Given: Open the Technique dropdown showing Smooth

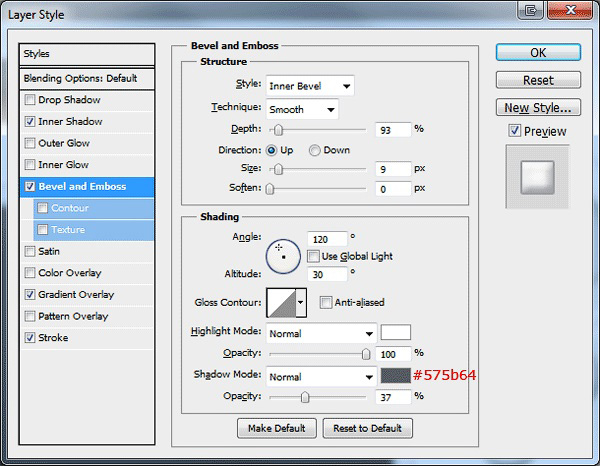Looking at the screenshot, I should pos(302,109).
